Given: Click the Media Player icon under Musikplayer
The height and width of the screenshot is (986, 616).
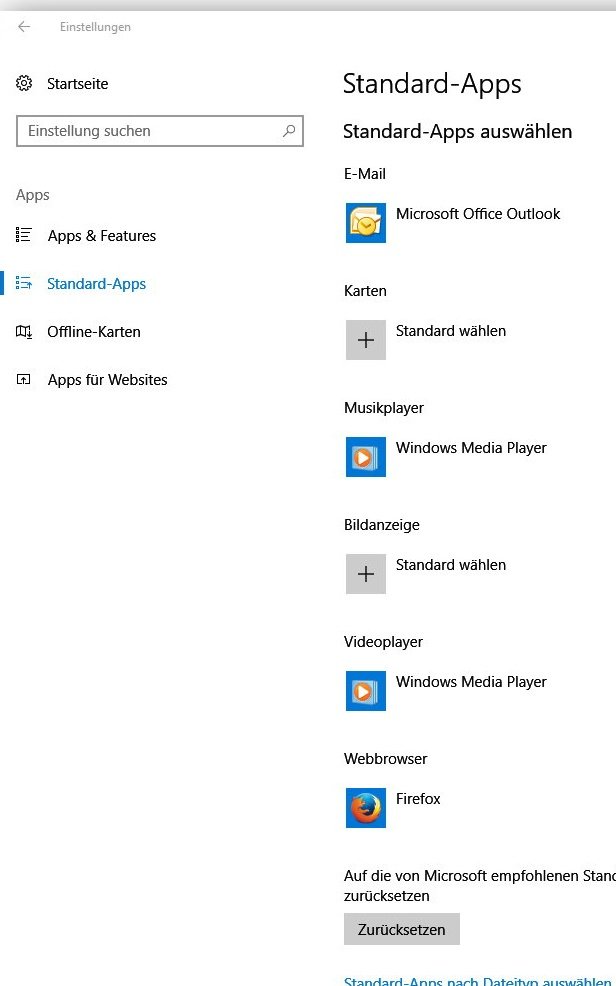Looking at the screenshot, I should (366, 457).
